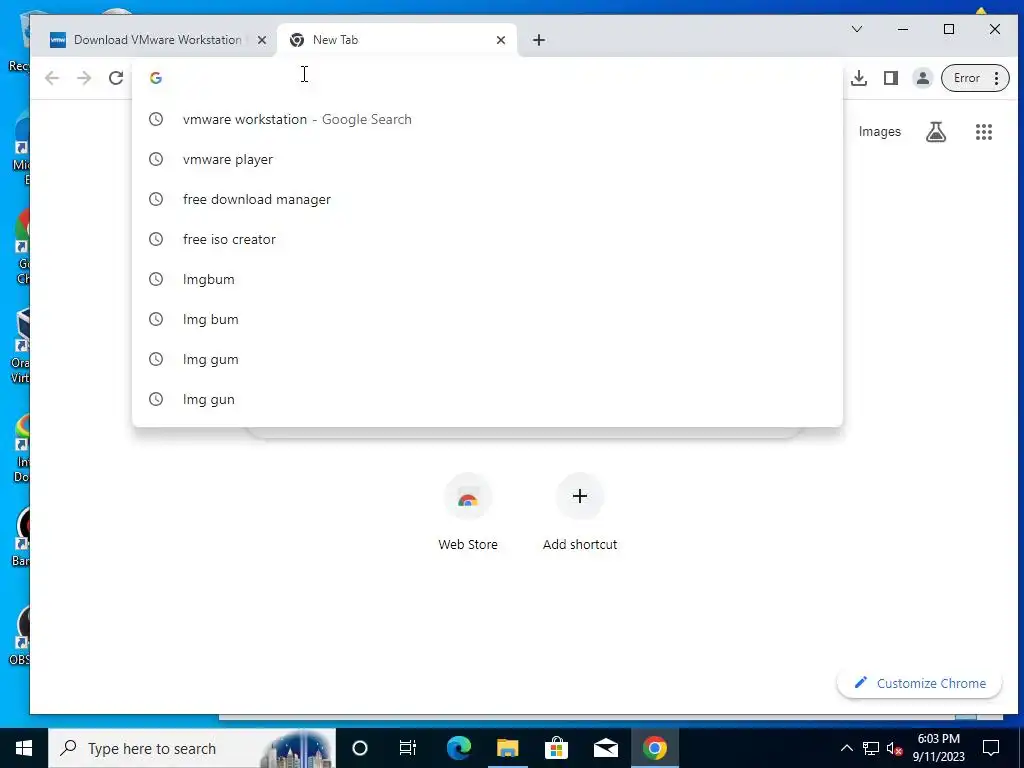Click clock icon beside 'vmware player'
1024x768 pixels.
pos(155,159)
